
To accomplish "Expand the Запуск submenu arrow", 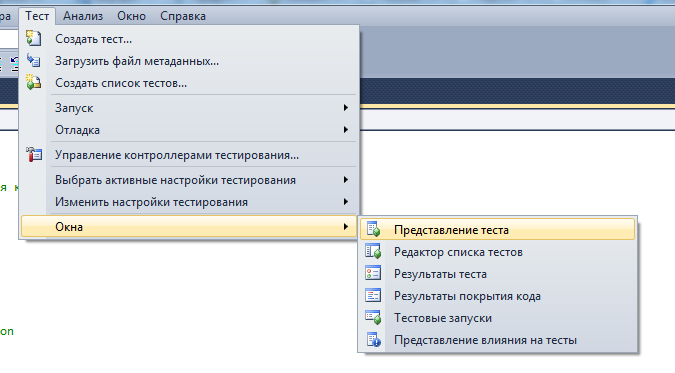I will 346,108.
